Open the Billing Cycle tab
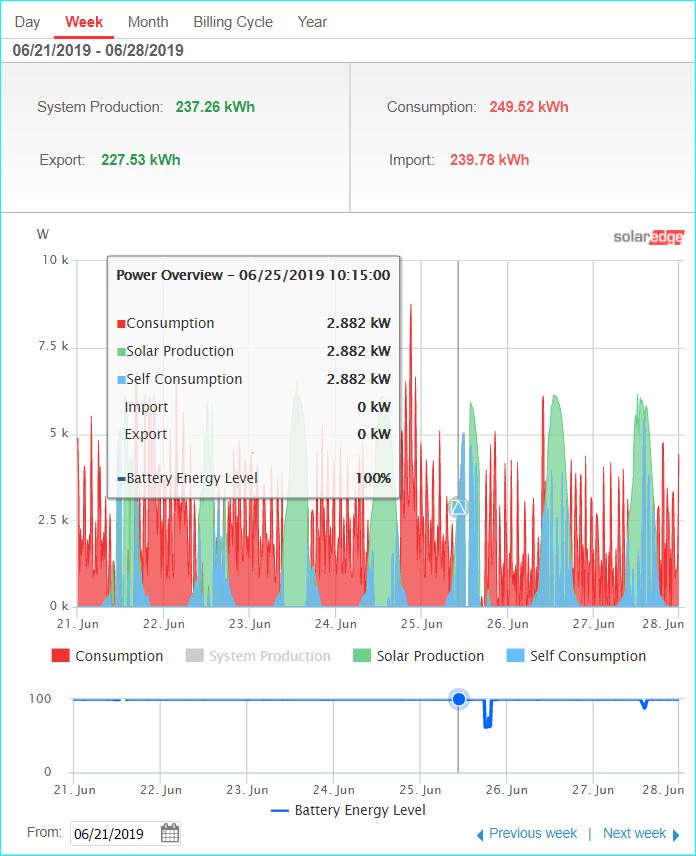This screenshot has height=856, width=696. [233, 22]
